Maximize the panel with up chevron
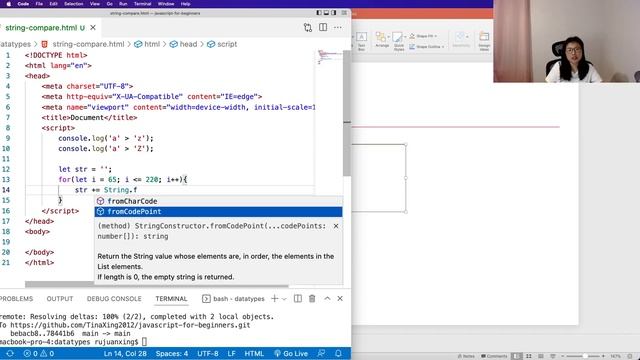 point(327,299)
